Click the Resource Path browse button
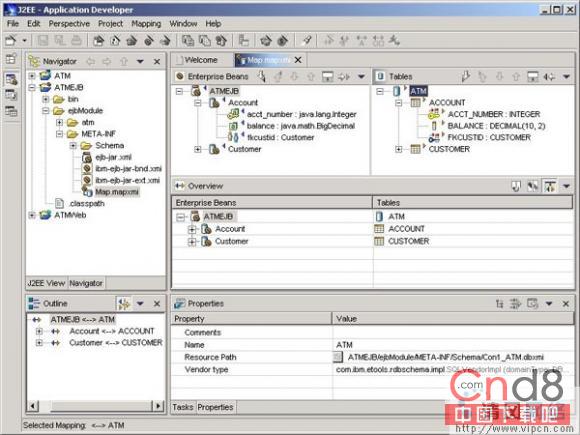 tap(337, 357)
